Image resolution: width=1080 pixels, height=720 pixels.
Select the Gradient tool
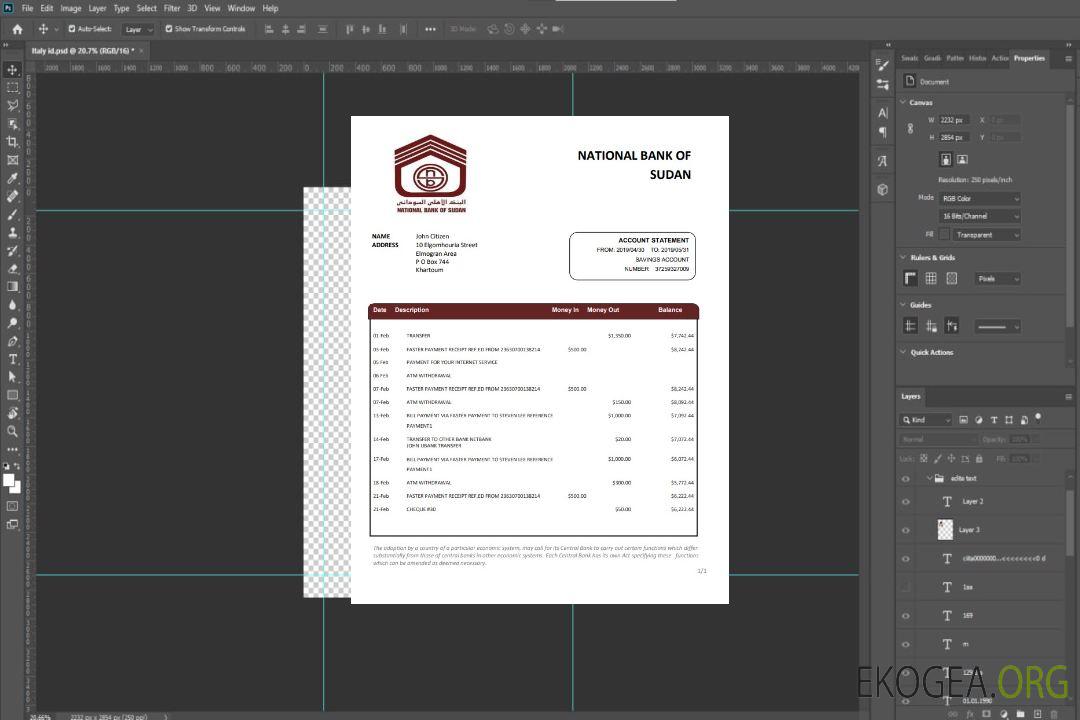(12, 287)
